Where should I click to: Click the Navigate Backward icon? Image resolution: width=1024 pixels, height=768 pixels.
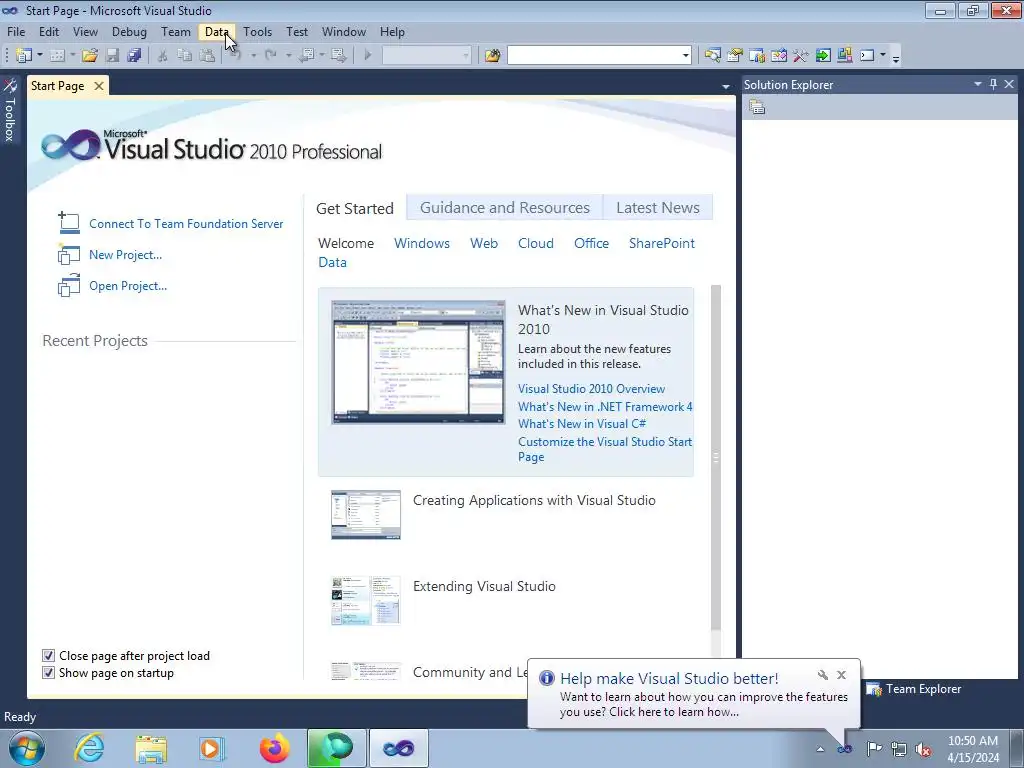click(x=306, y=56)
